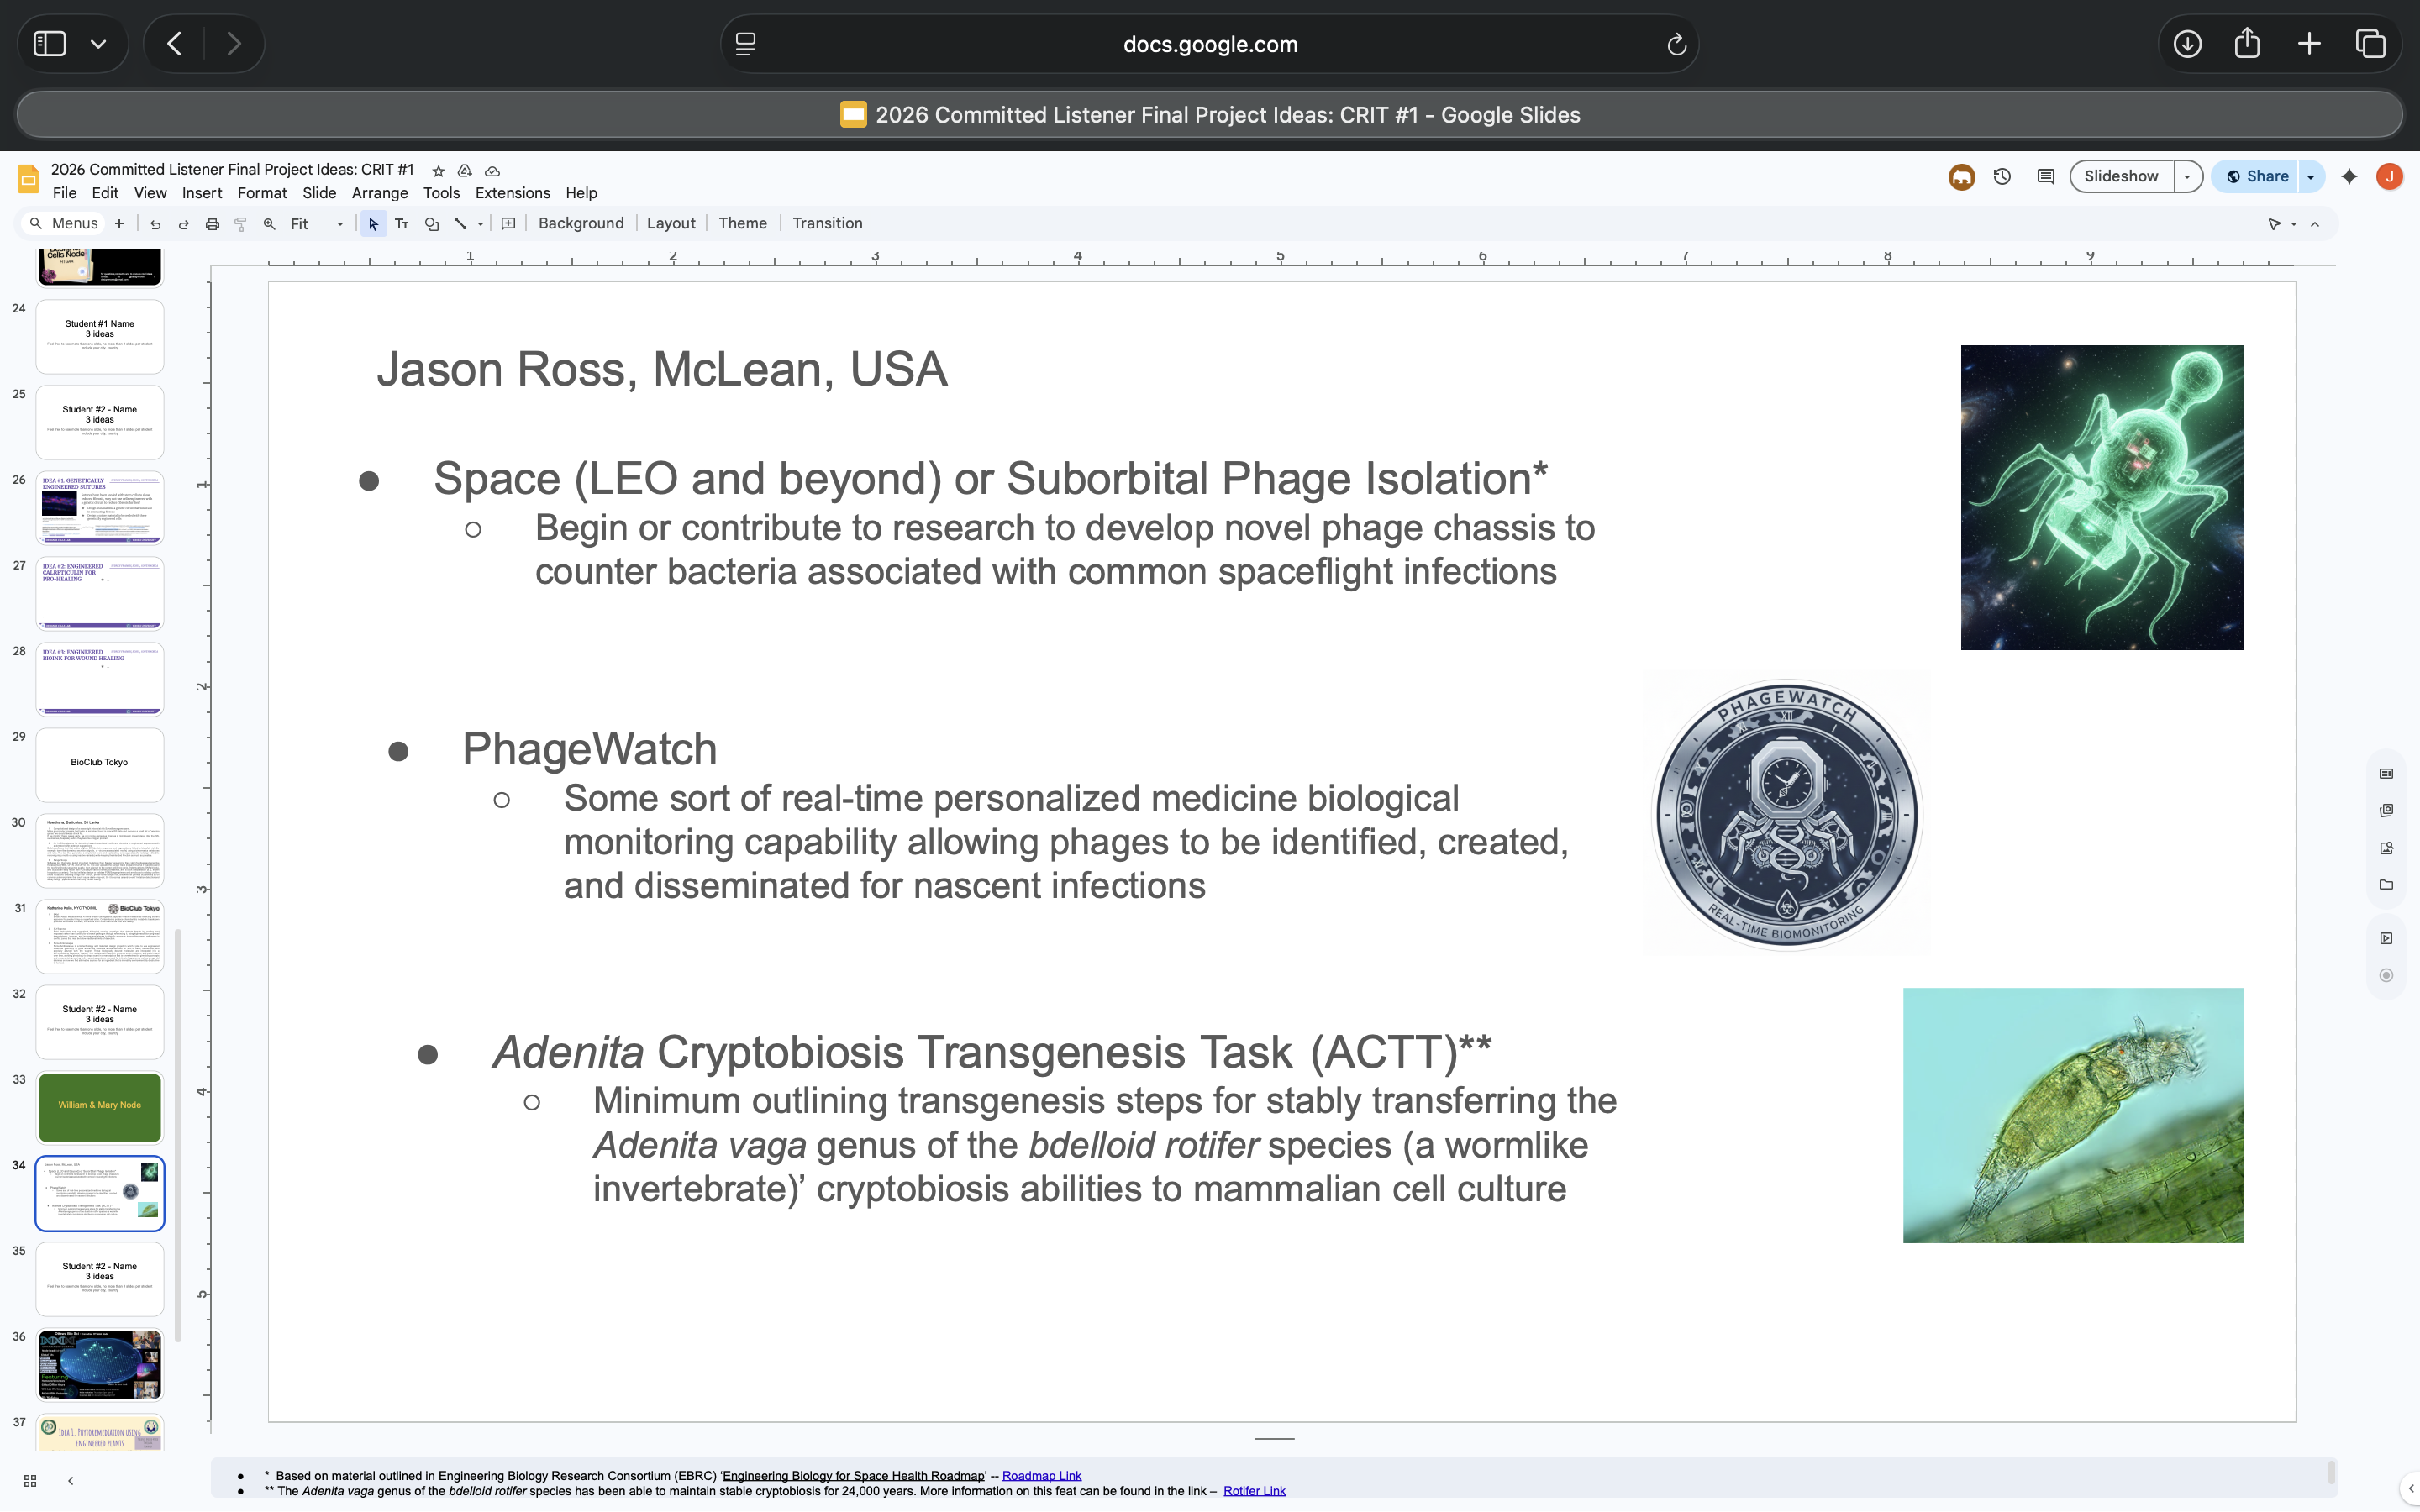Screen dimensions: 2420x1512
Task: Click the Print icon
Action: (x=212, y=224)
